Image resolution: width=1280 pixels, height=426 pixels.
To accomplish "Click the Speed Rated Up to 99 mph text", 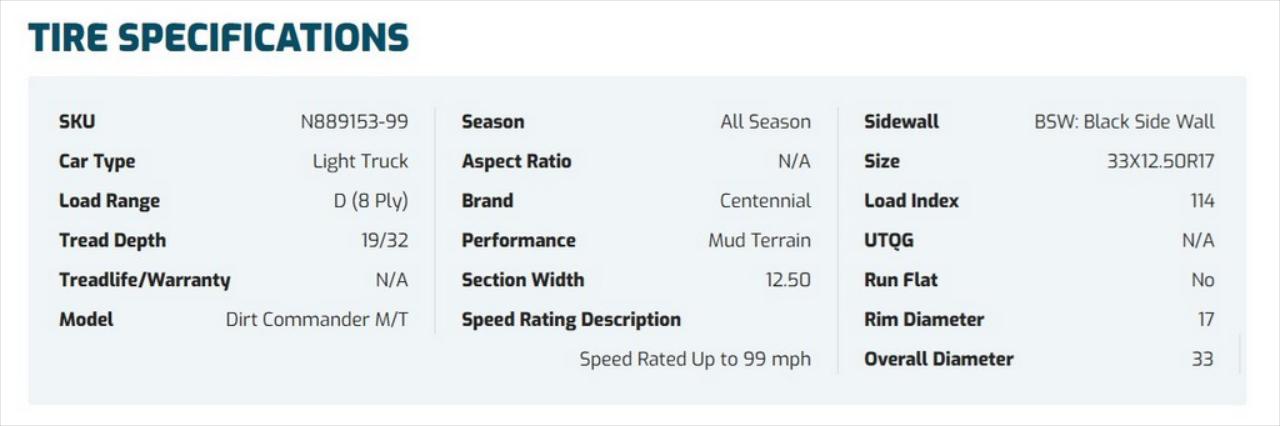I will [695, 359].
